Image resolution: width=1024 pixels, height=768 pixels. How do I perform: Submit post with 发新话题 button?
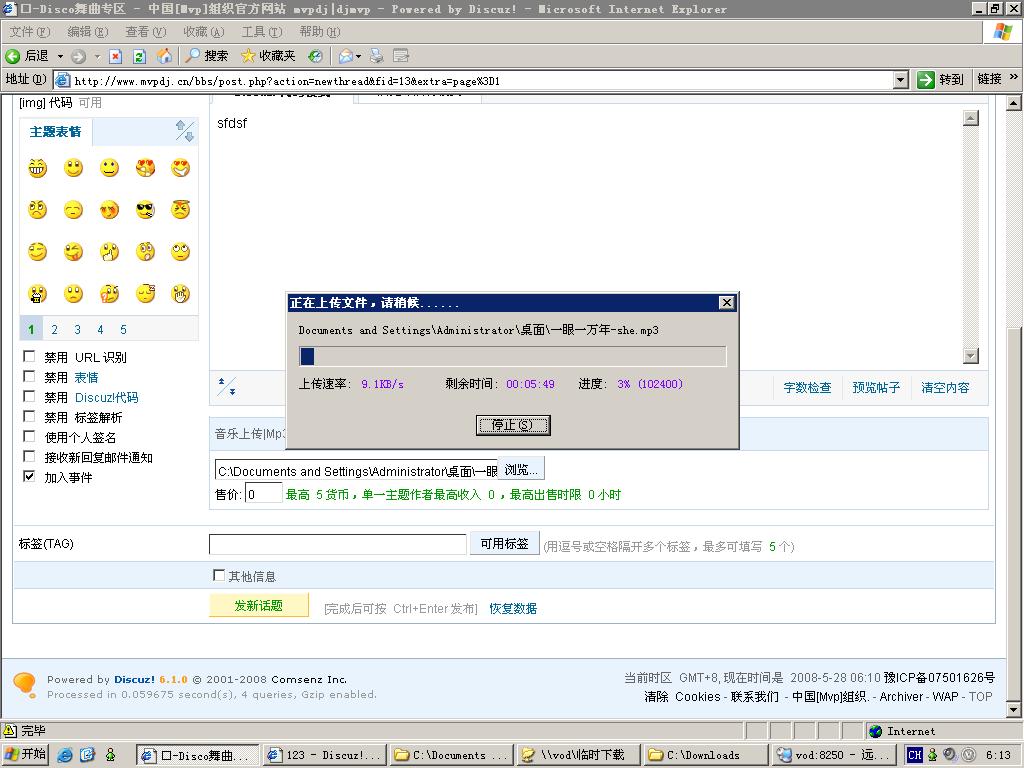click(x=258, y=605)
